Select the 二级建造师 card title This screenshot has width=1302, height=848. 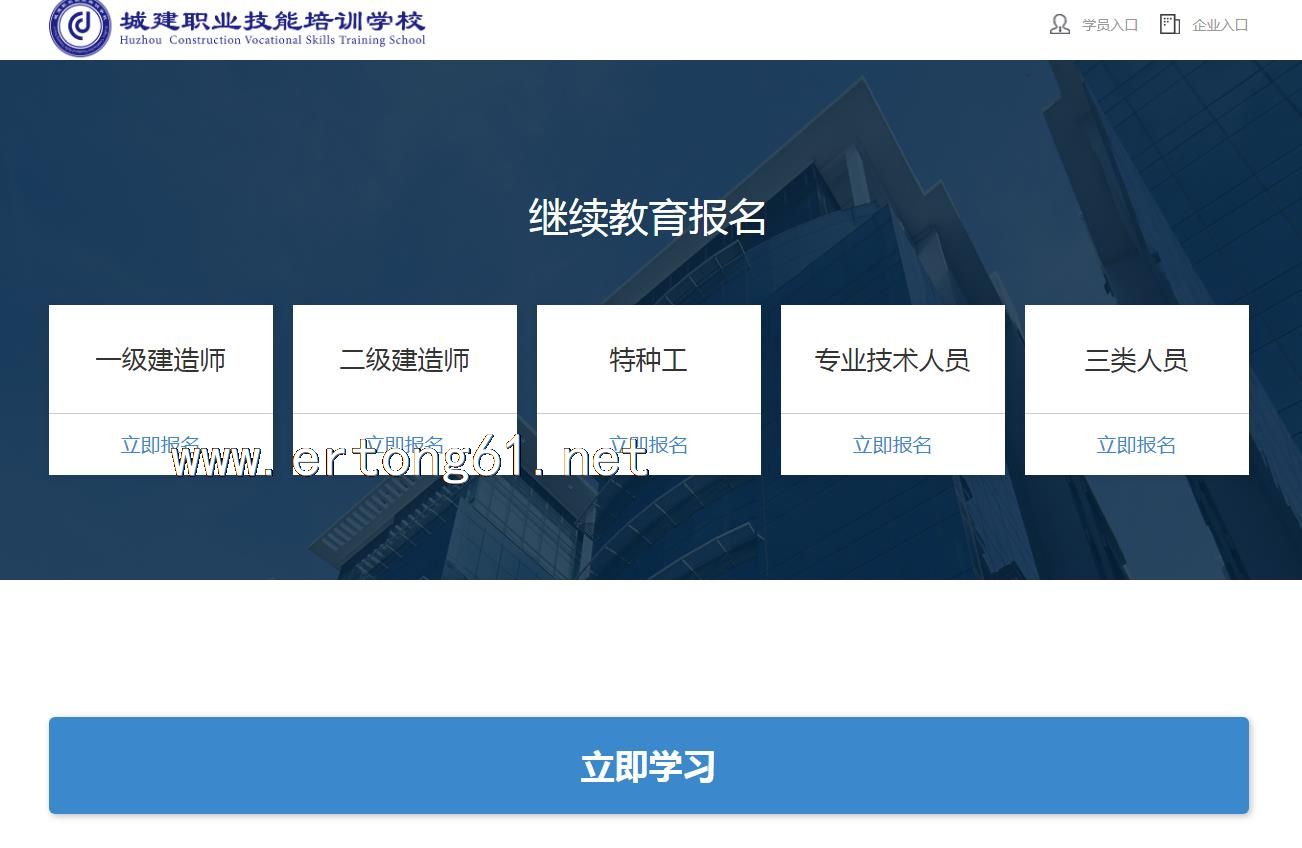click(x=405, y=360)
